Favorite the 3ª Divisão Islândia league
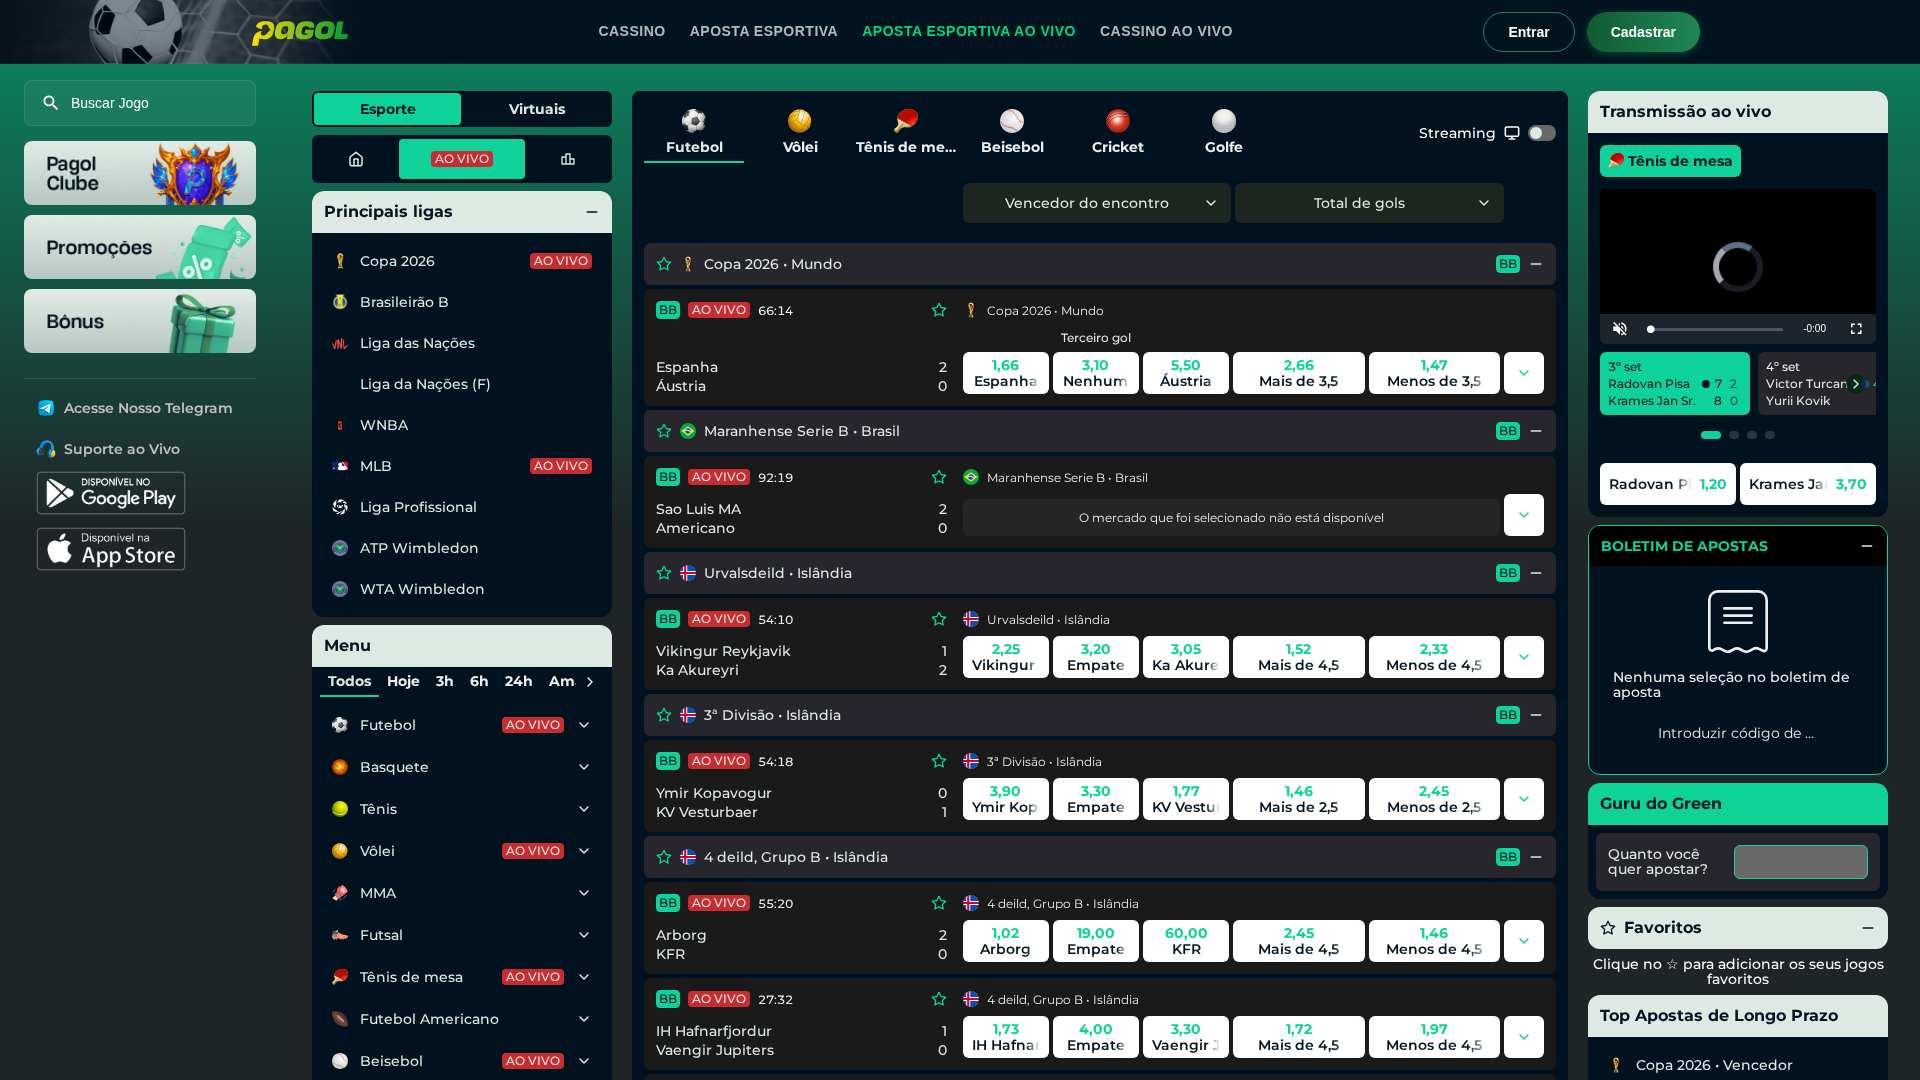This screenshot has height=1080, width=1920. (x=664, y=715)
